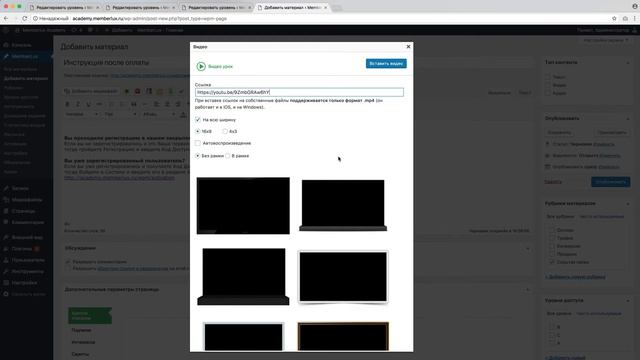Image resolution: width=640 pixels, height=360 pixels.
Task: Choose the В рамке radio option
Action: 228,156
